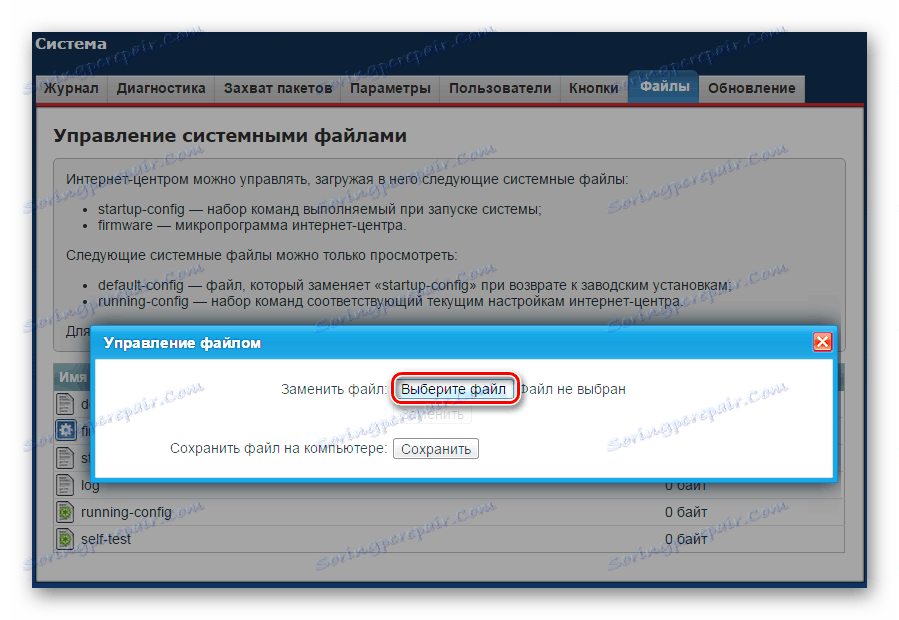
Task: Select the Захват пакетов tab
Action: point(277,88)
